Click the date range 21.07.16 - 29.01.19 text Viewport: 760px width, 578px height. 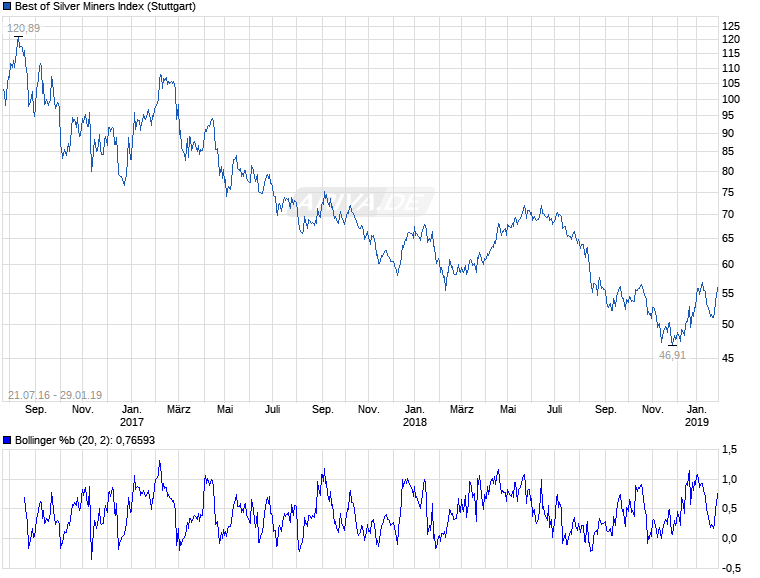click(55, 395)
